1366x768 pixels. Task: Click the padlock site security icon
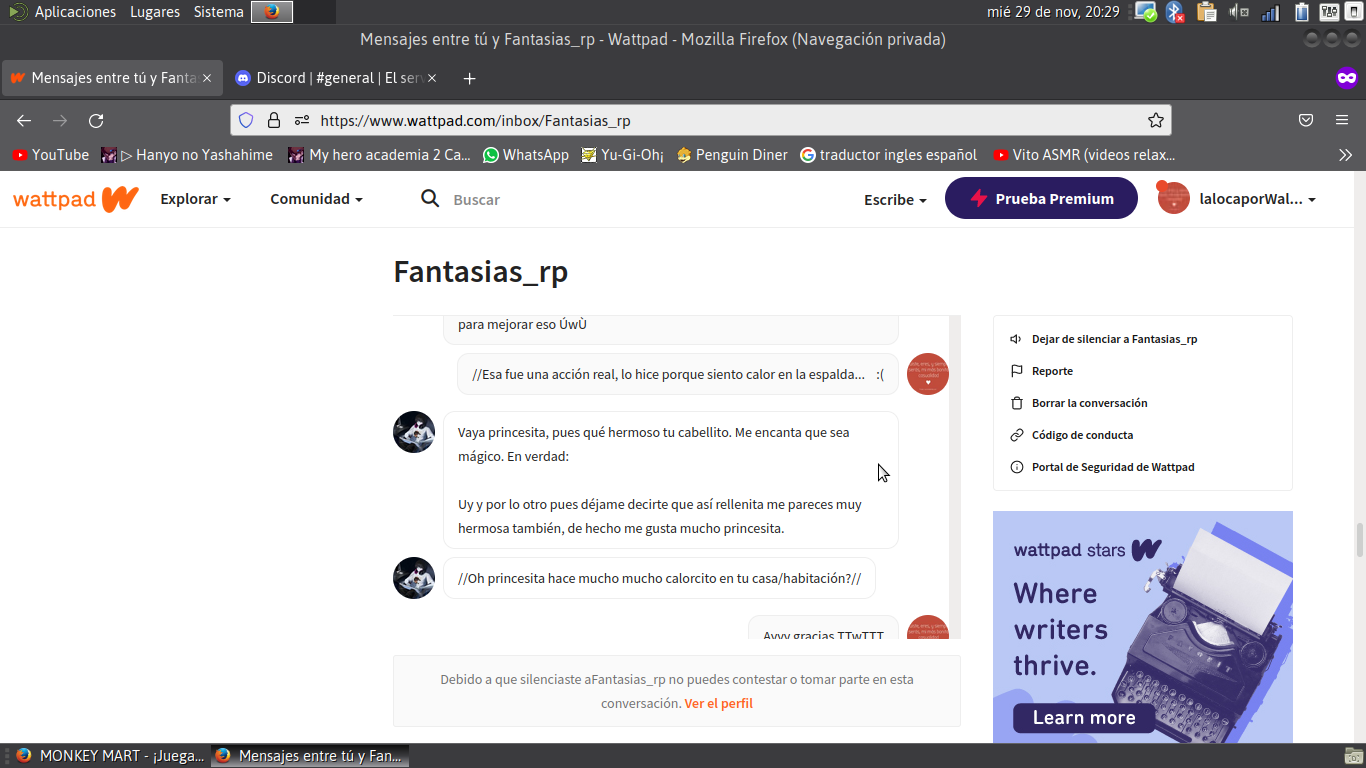tap(274, 121)
